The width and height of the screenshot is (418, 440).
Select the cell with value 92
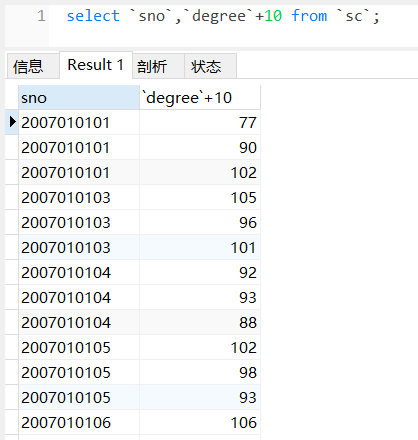pyautogui.click(x=200, y=272)
